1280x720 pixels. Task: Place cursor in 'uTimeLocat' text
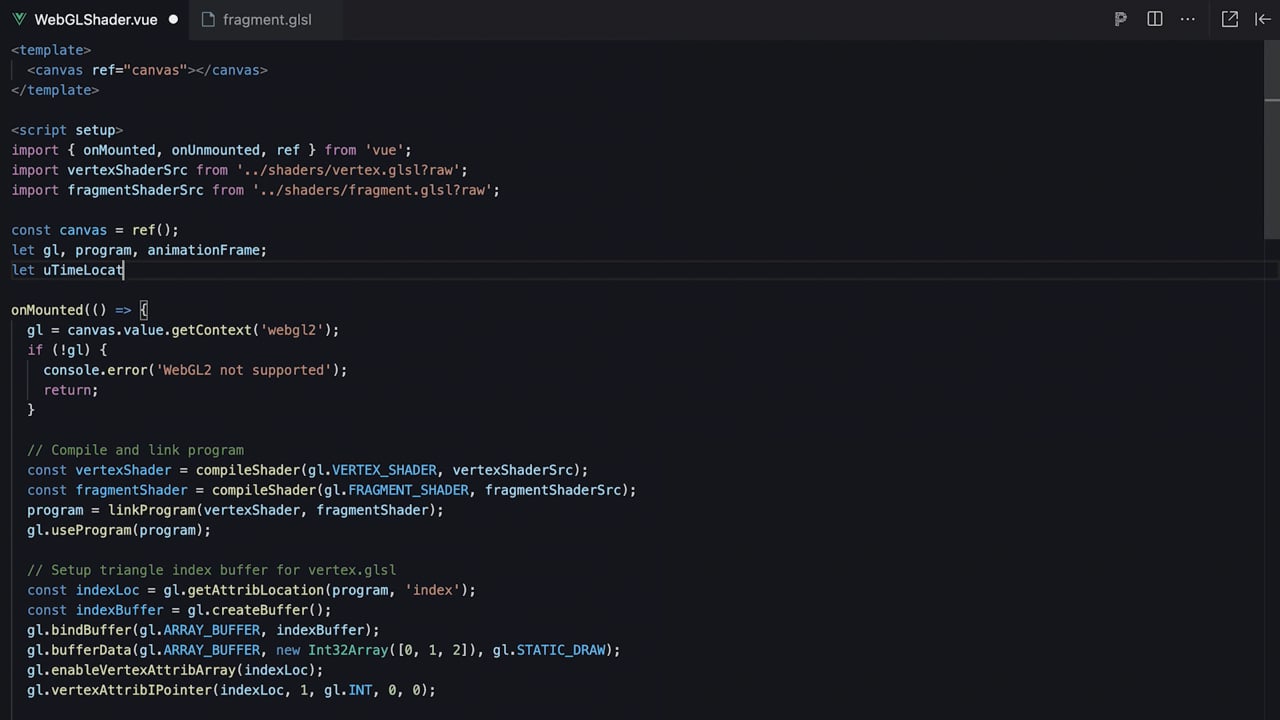[x=83, y=270]
